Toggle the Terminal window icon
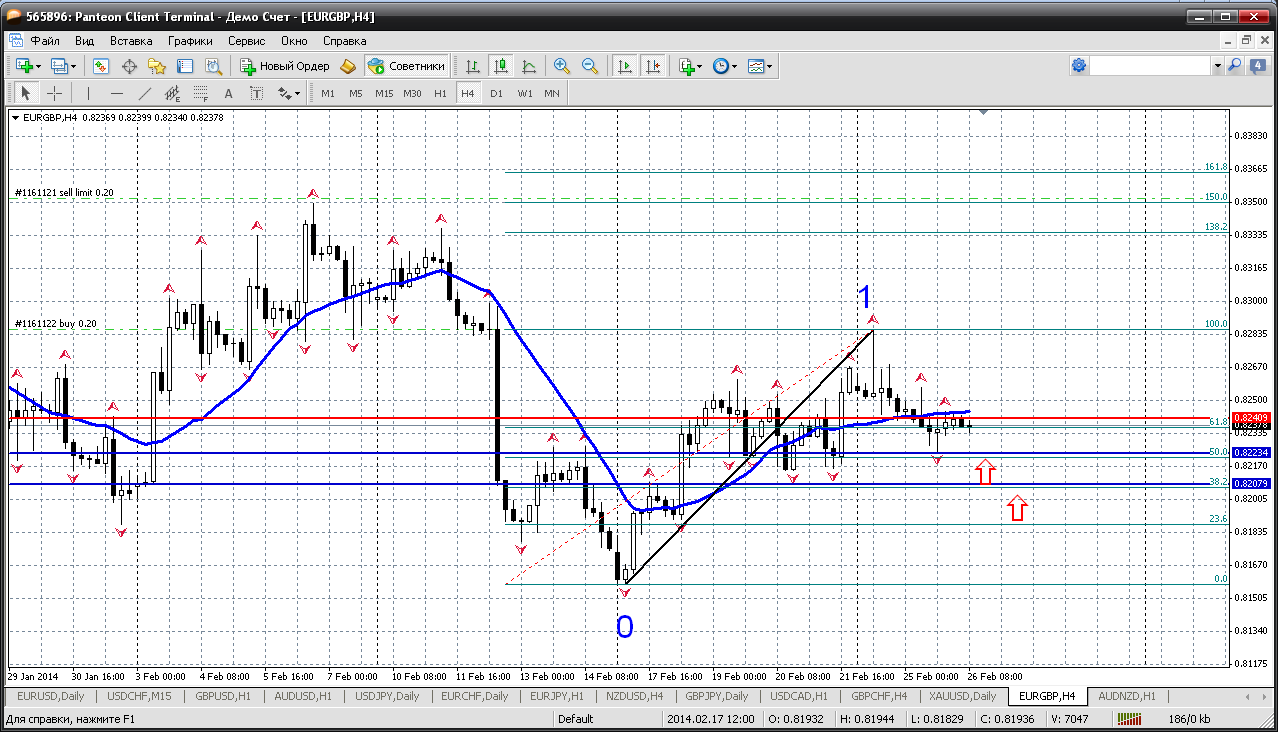Image resolution: width=1278 pixels, height=732 pixels. [x=185, y=66]
